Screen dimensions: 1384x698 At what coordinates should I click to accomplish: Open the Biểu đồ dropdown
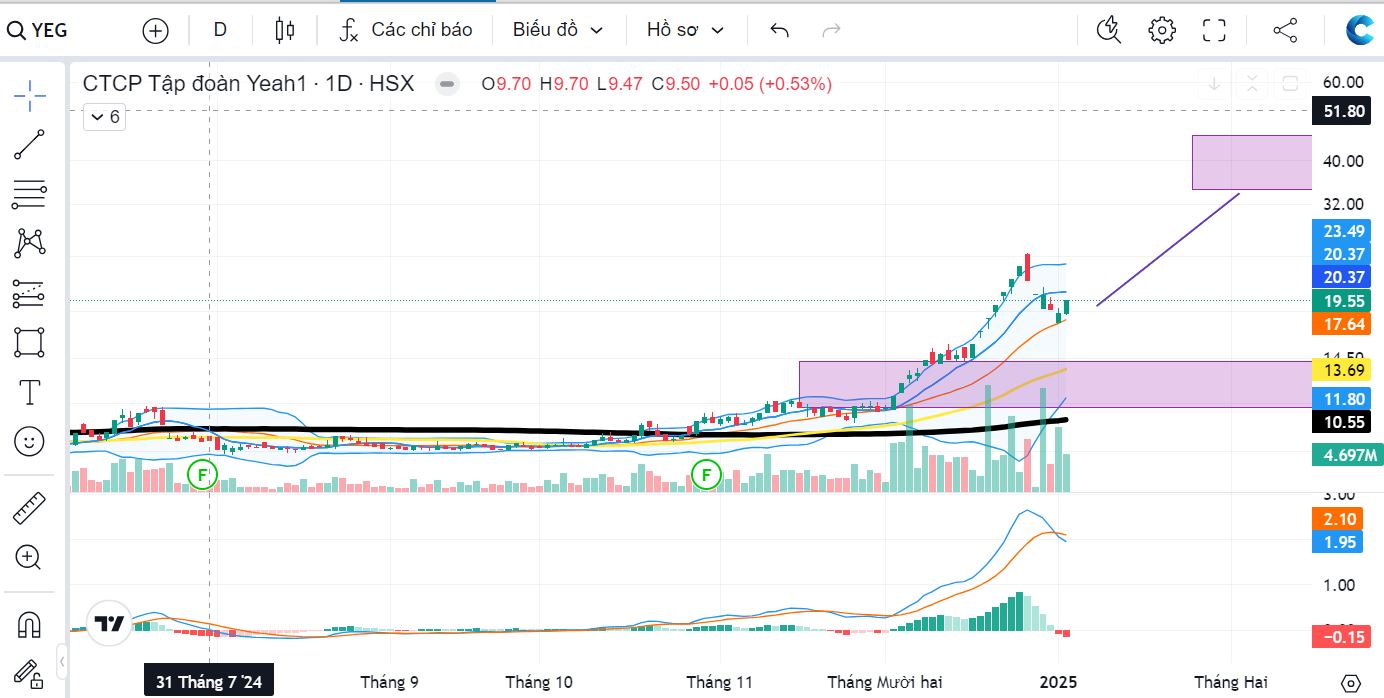tap(558, 30)
